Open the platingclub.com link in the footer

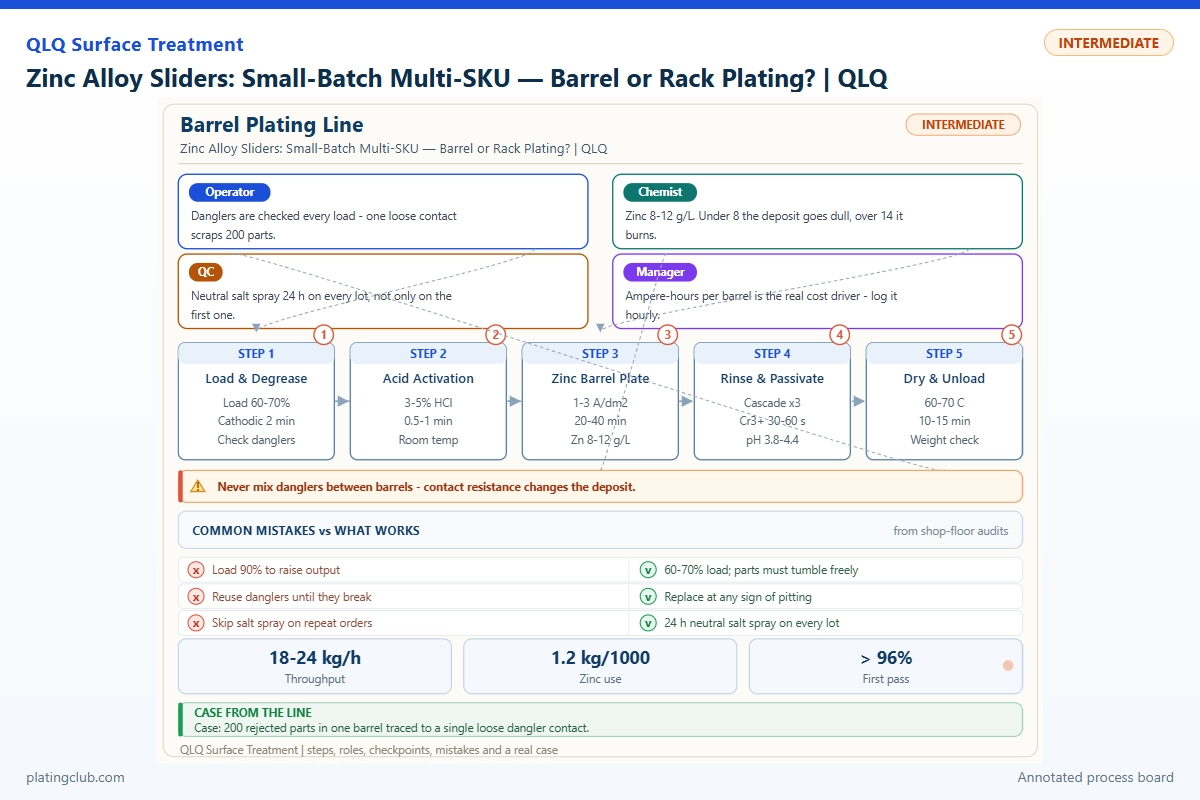point(76,777)
